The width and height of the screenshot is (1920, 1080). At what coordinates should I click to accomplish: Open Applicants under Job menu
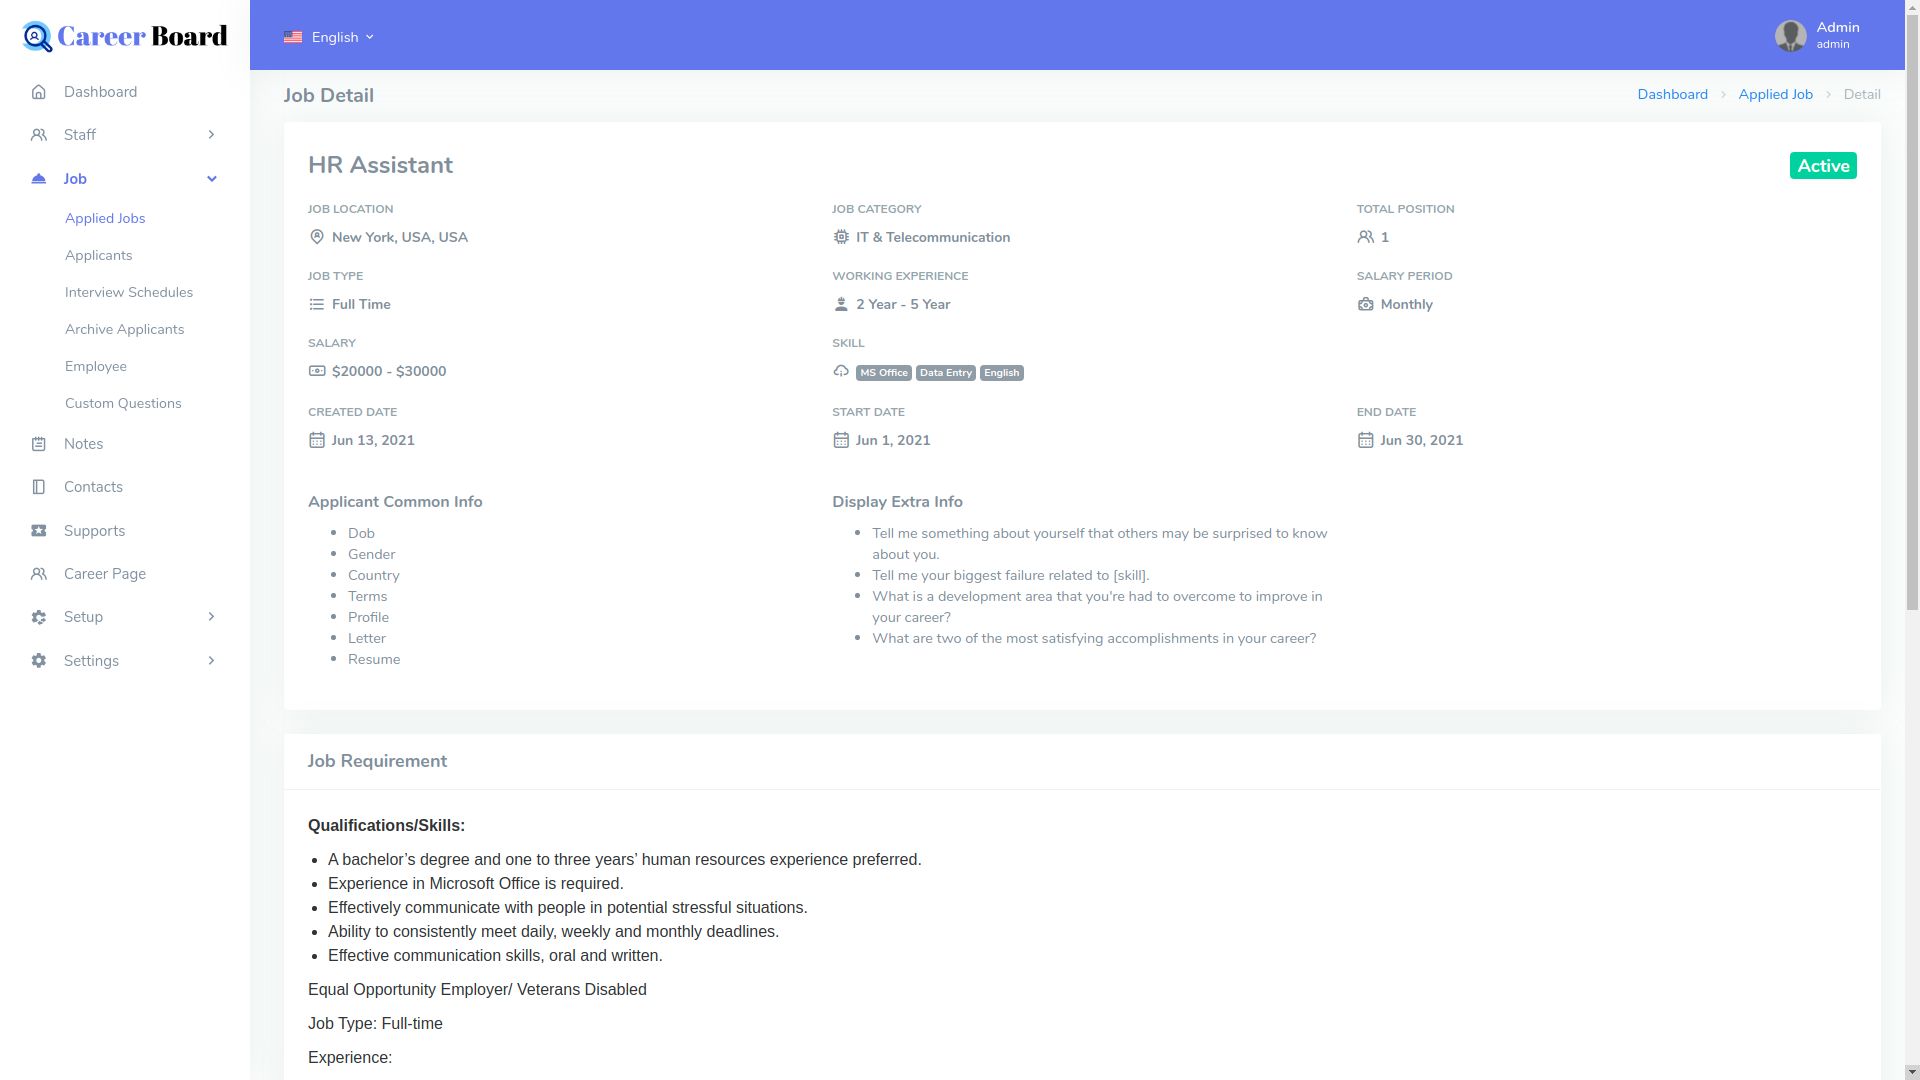[x=98, y=256]
